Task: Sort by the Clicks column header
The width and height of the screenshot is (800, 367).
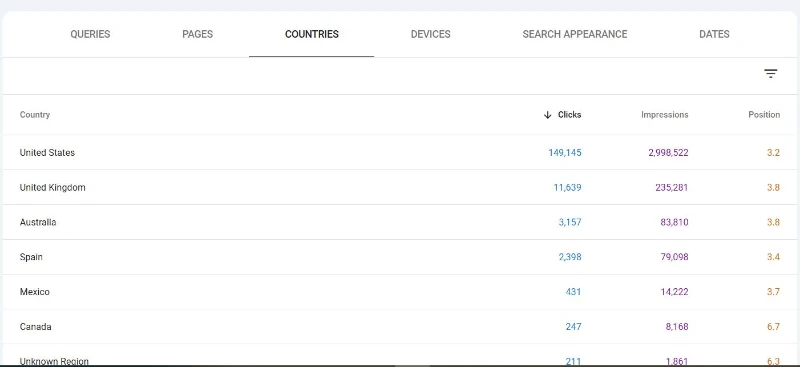Action: (569, 115)
